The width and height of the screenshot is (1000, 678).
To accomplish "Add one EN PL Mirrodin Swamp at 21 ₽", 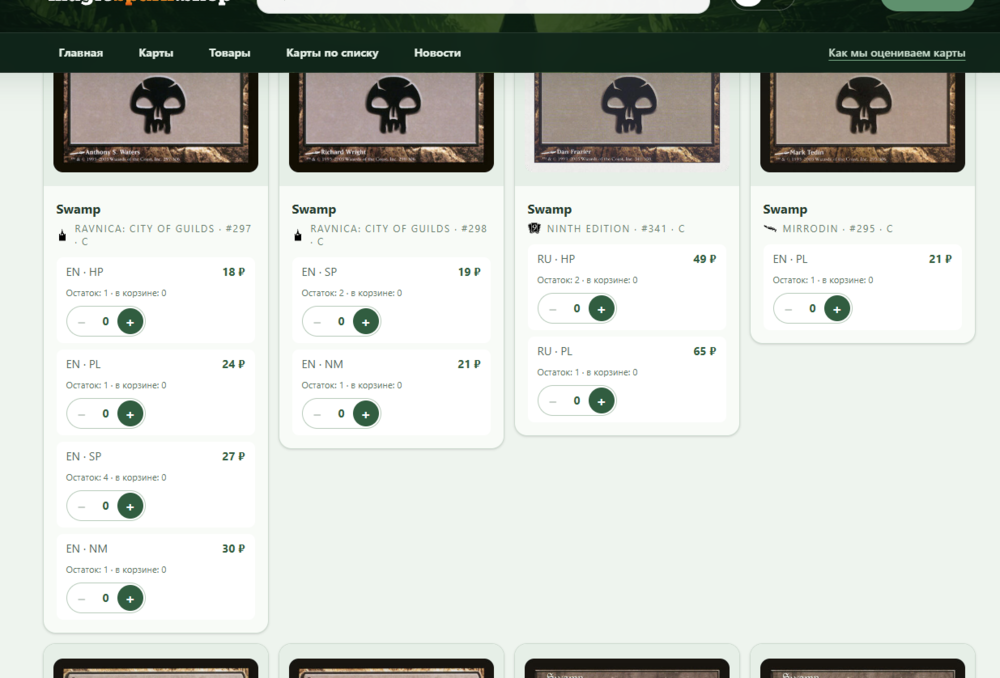I will [x=837, y=309].
